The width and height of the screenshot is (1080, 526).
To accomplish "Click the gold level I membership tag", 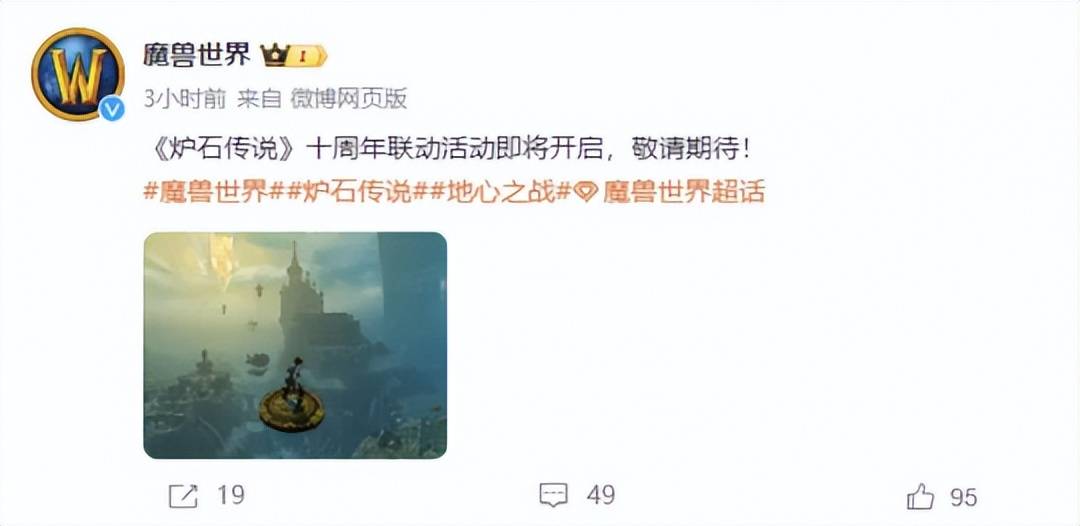I will coord(306,56).
